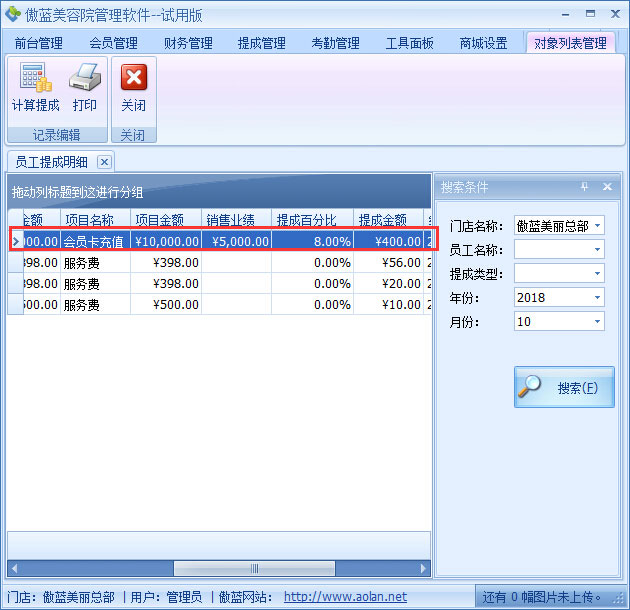Click the horizontal scrollbar thumb
Screen dimensions: 630x610
[x=254, y=568]
